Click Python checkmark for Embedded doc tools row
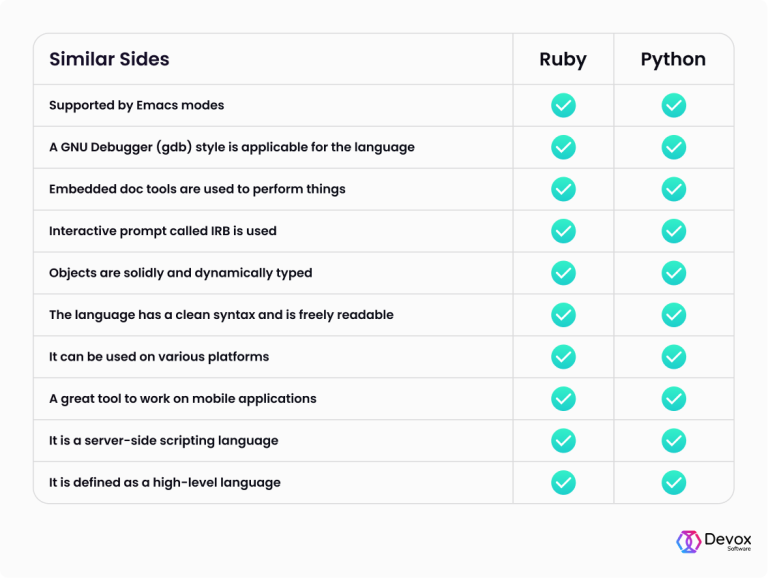This screenshot has height=578, width=768. [x=673, y=189]
